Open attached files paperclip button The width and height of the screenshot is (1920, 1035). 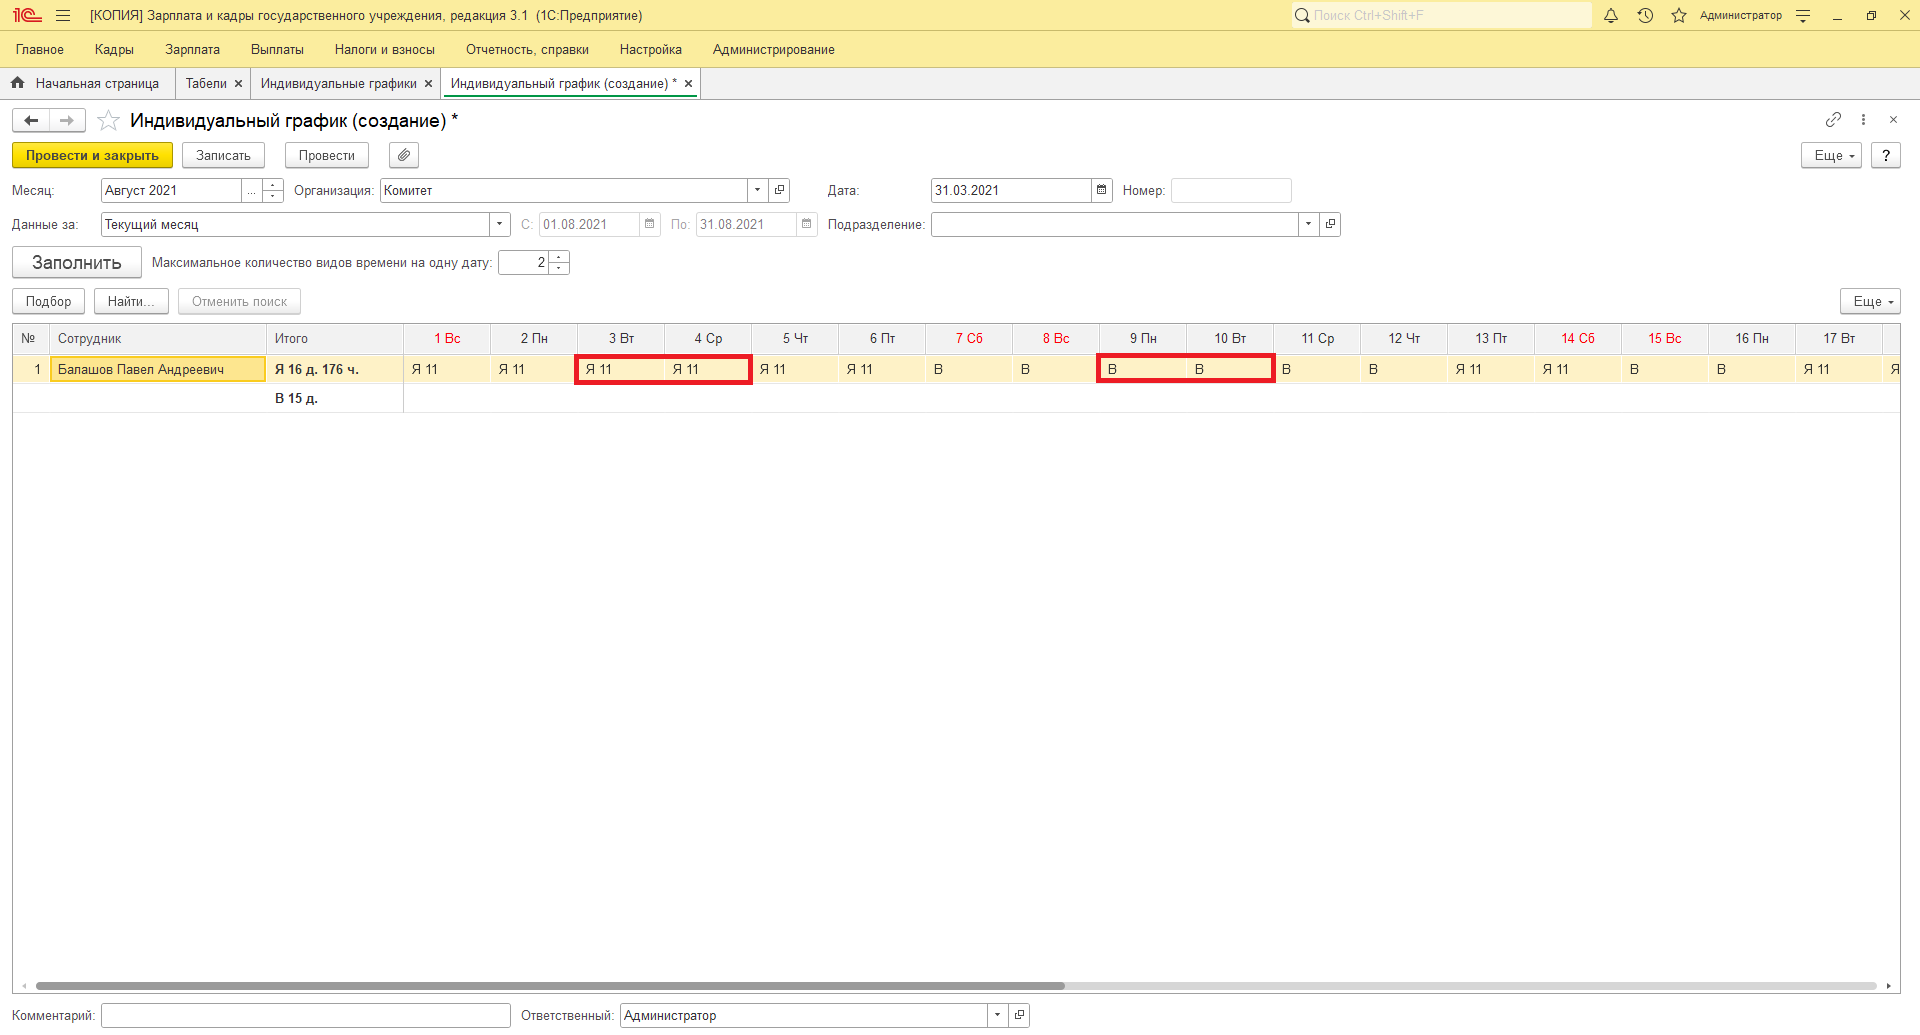coord(404,155)
